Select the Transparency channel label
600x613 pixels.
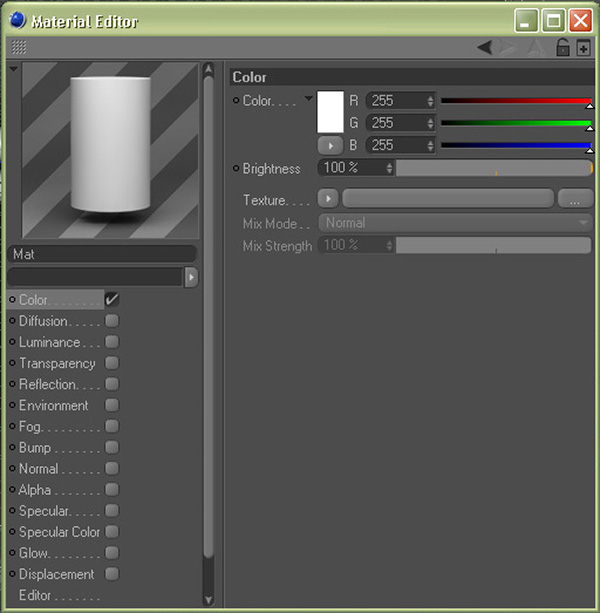click(57, 363)
